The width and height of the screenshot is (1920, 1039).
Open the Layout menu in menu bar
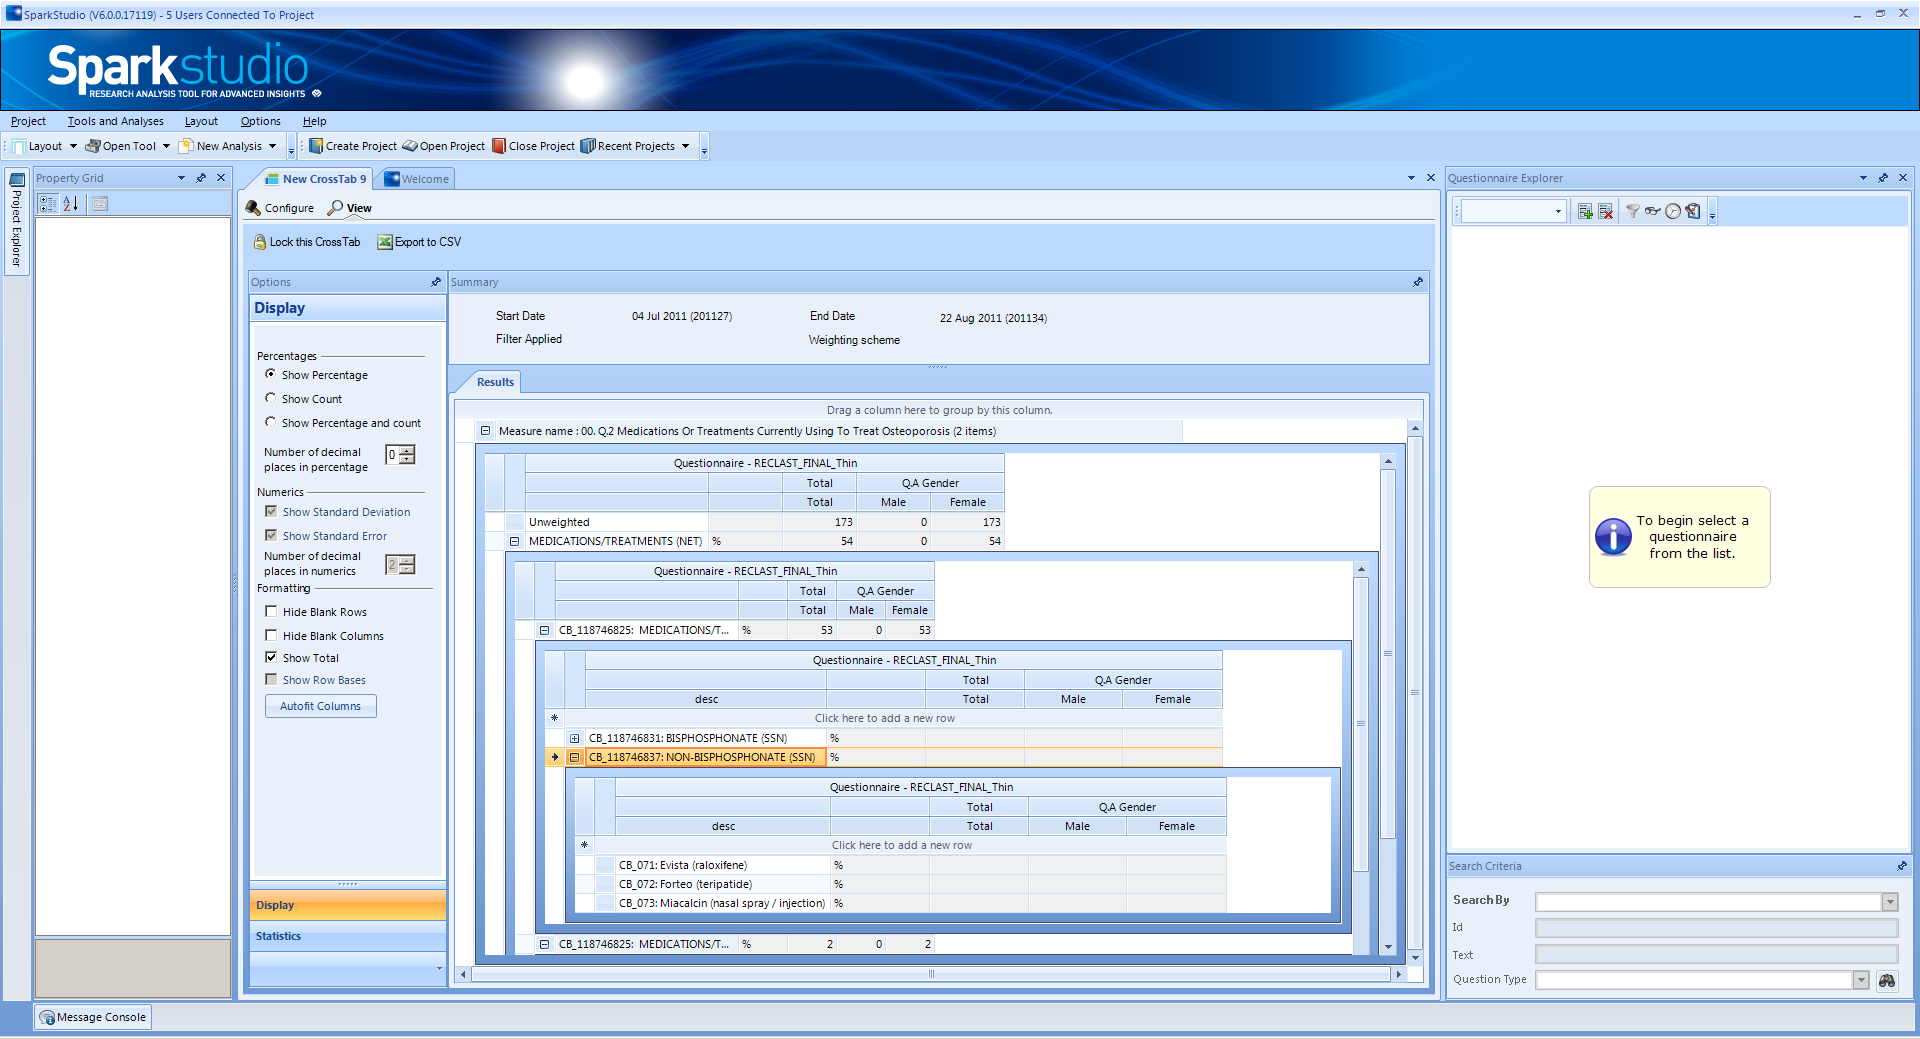pos(201,121)
